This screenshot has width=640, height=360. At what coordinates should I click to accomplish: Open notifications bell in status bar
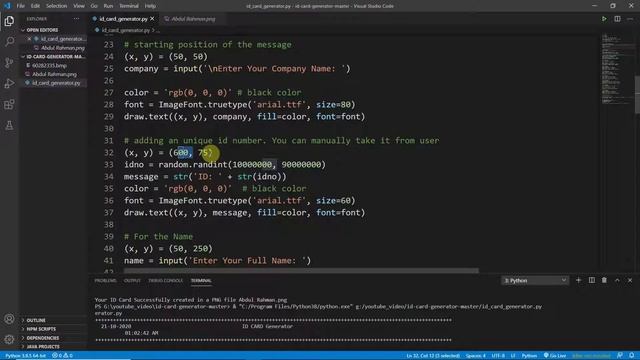632,356
